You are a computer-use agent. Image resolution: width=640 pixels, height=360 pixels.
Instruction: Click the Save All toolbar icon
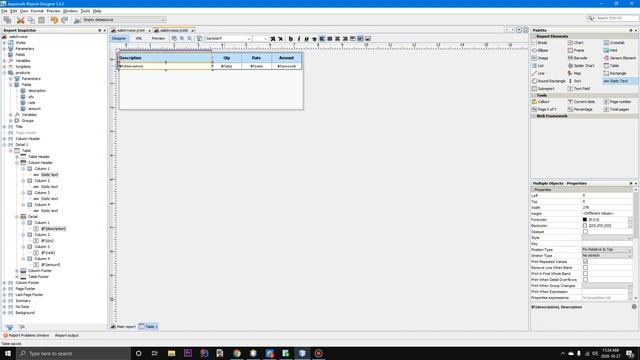[7, 20]
